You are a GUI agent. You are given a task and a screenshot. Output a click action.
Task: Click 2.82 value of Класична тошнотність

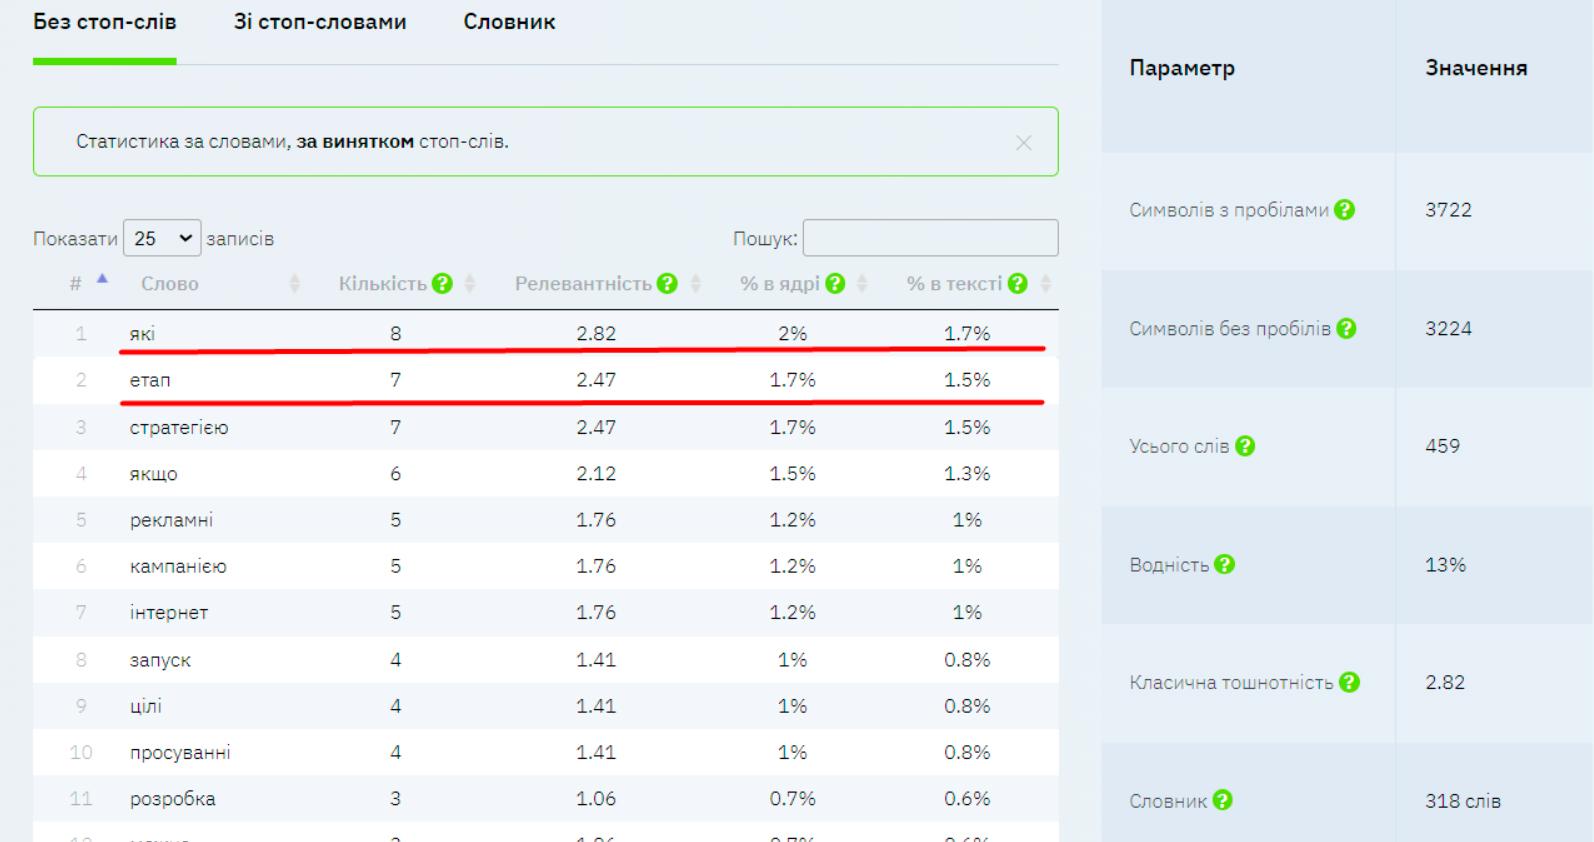point(1445,682)
